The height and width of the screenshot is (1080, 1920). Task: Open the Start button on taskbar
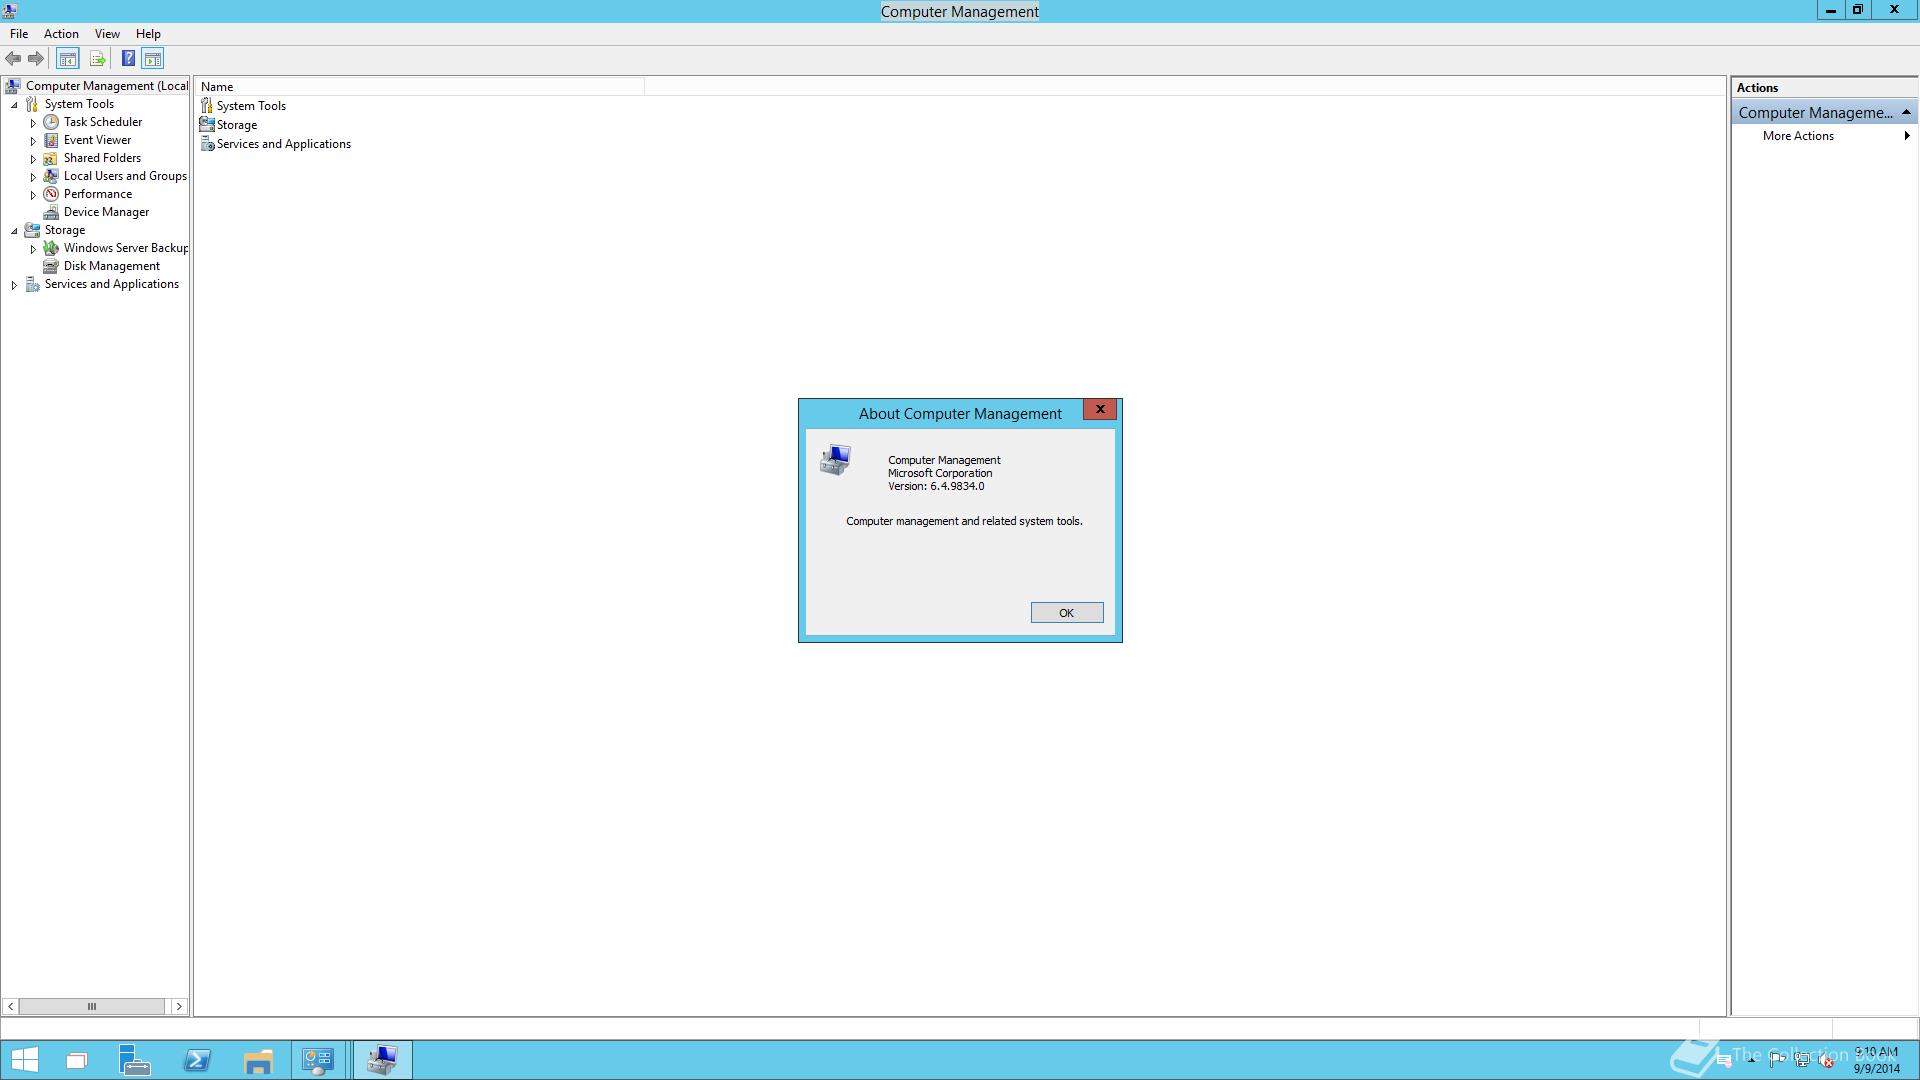(24, 1060)
